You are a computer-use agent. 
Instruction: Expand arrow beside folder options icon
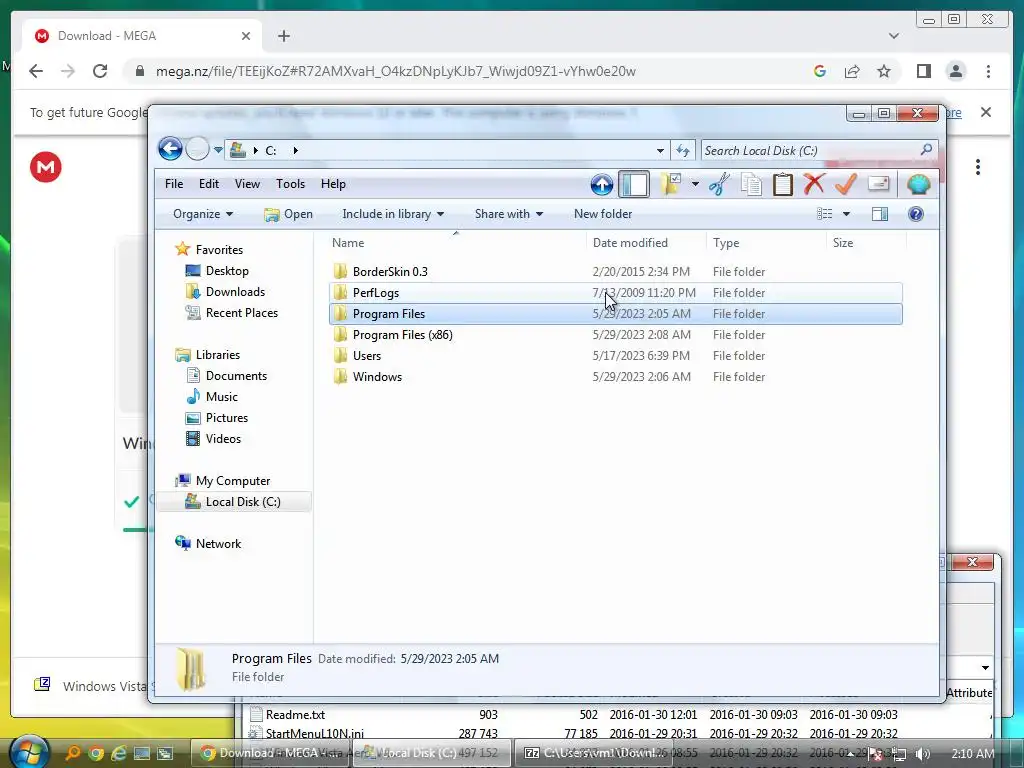695,184
